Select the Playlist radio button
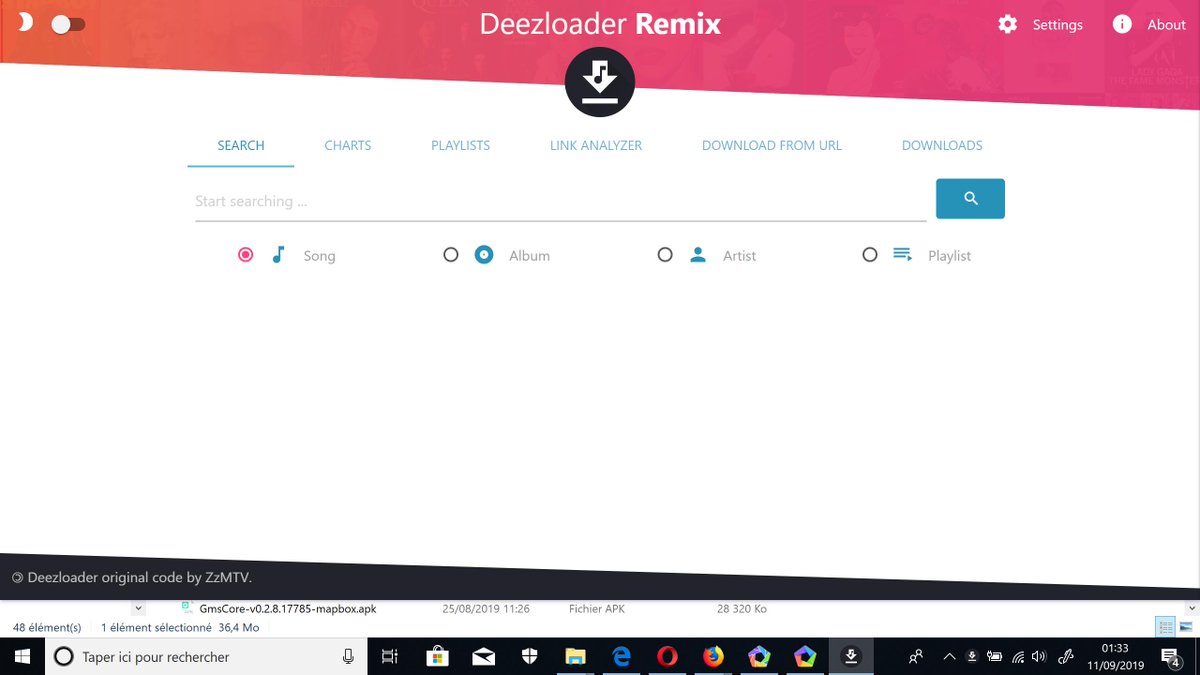Screen dimensions: 1200x675 (870, 255)
